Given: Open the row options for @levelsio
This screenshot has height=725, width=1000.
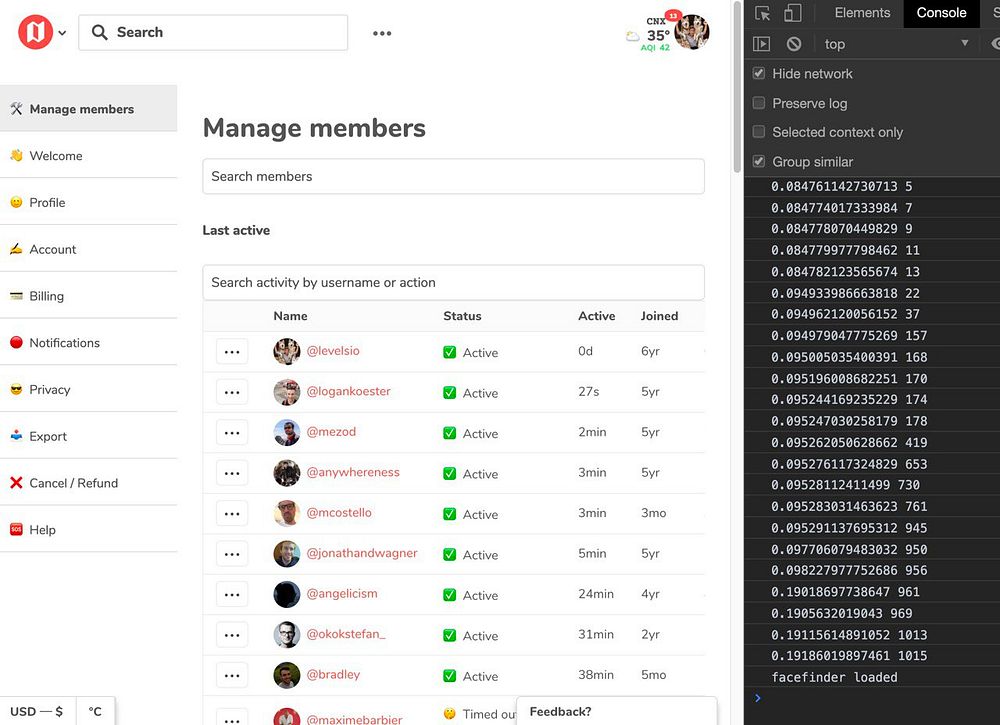Looking at the screenshot, I should pos(232,352).
